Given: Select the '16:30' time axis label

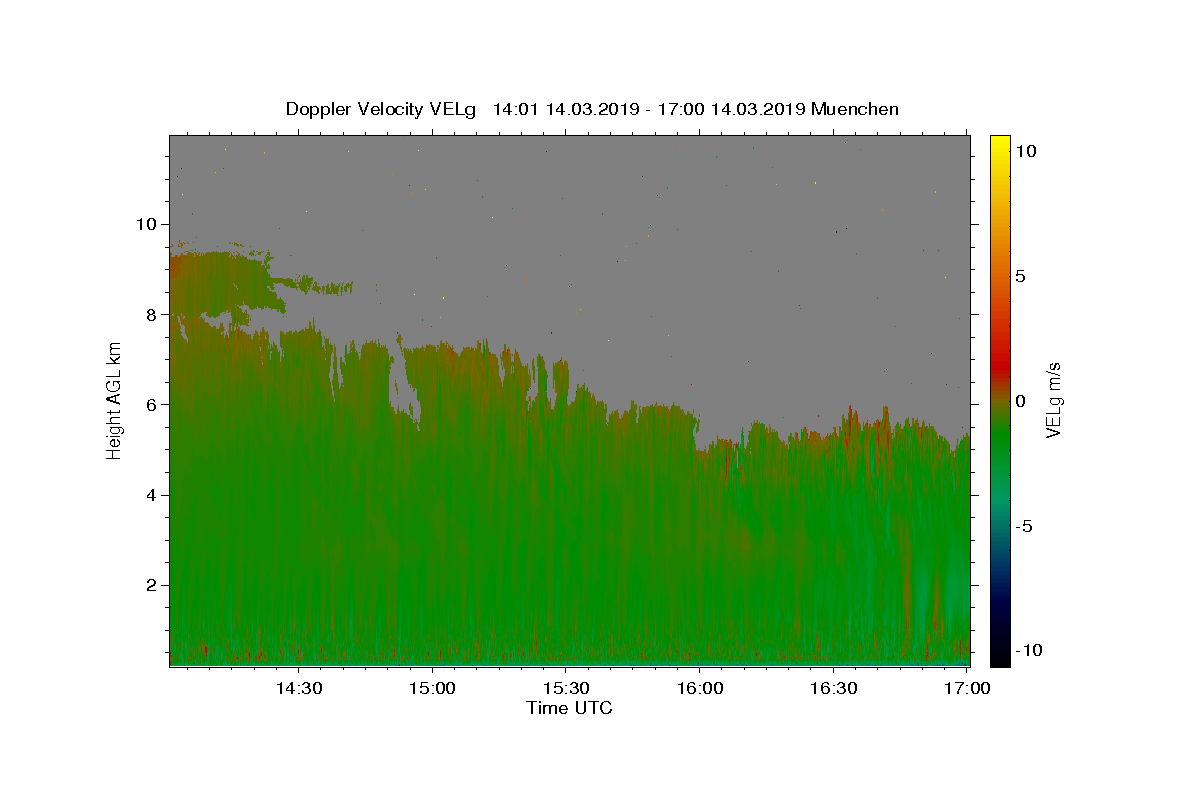Looking at the screenshot, I should click(x=833, y=689).
